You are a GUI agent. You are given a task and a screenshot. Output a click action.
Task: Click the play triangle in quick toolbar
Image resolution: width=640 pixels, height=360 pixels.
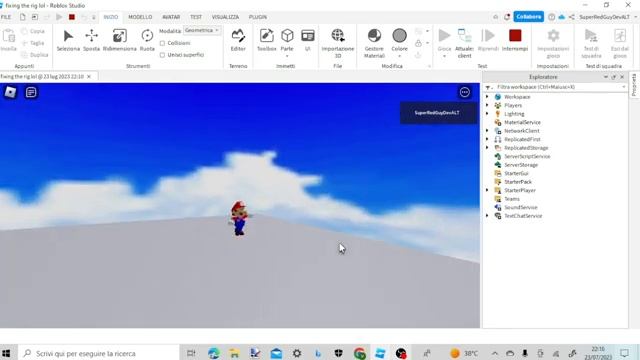(59, 17)
